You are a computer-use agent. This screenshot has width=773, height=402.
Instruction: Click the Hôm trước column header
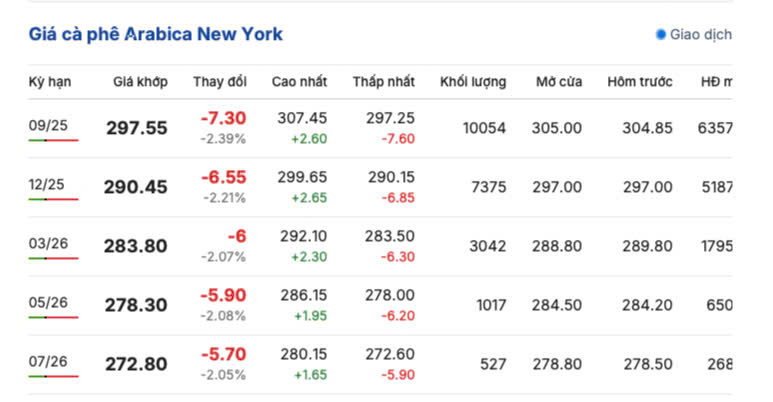(640, 82)
